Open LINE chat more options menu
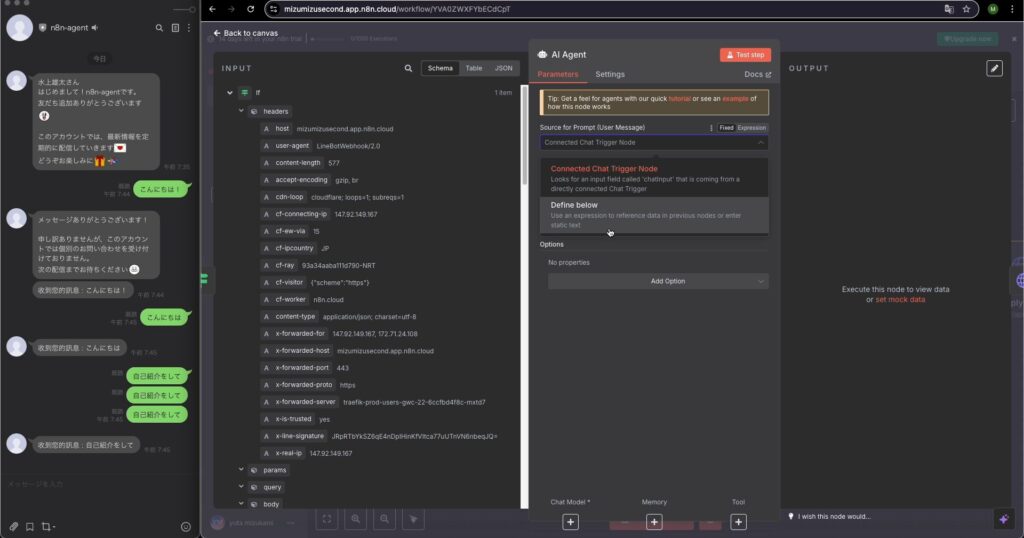The image size is (1024, 538). [x=189, y=28]
